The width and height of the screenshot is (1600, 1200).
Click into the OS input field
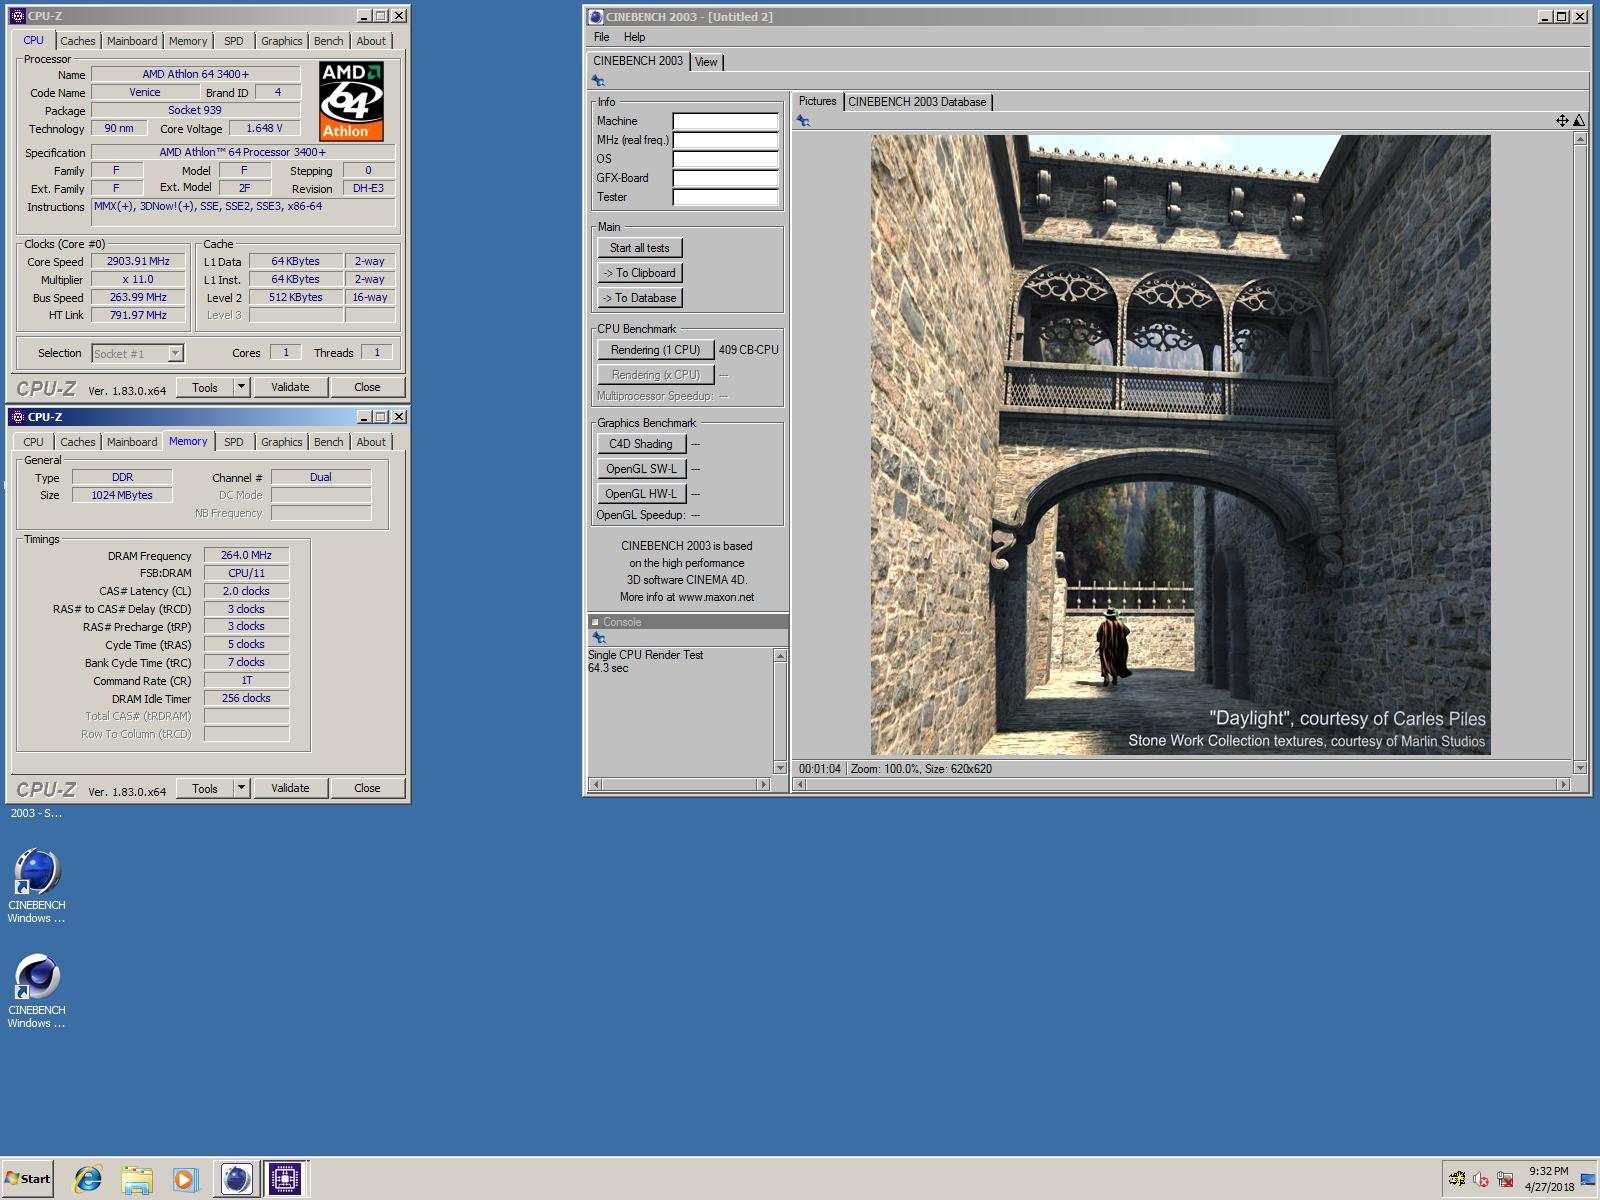(x=725, y=159)
